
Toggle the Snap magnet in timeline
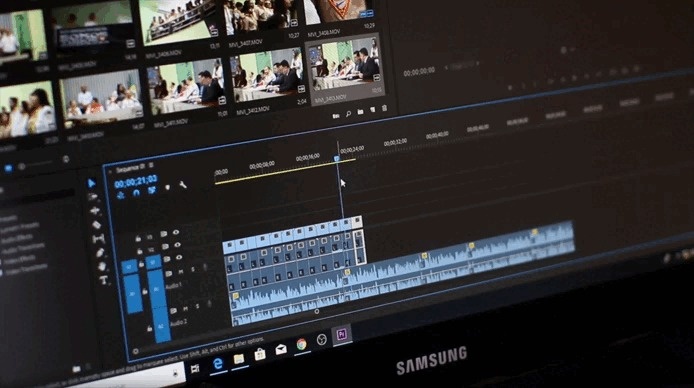tap(136, 192)
